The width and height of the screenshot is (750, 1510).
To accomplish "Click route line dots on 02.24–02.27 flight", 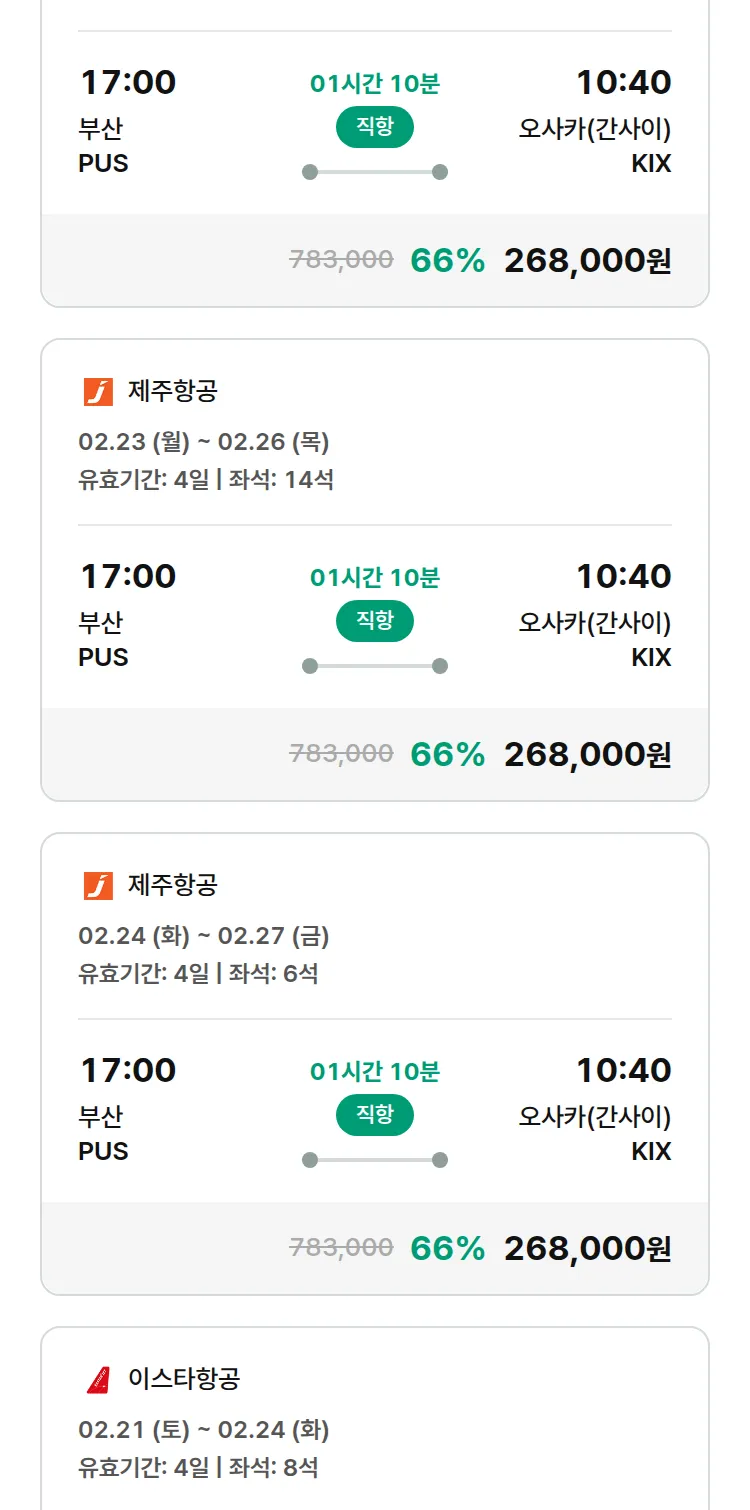I will tap(375, 1160).
